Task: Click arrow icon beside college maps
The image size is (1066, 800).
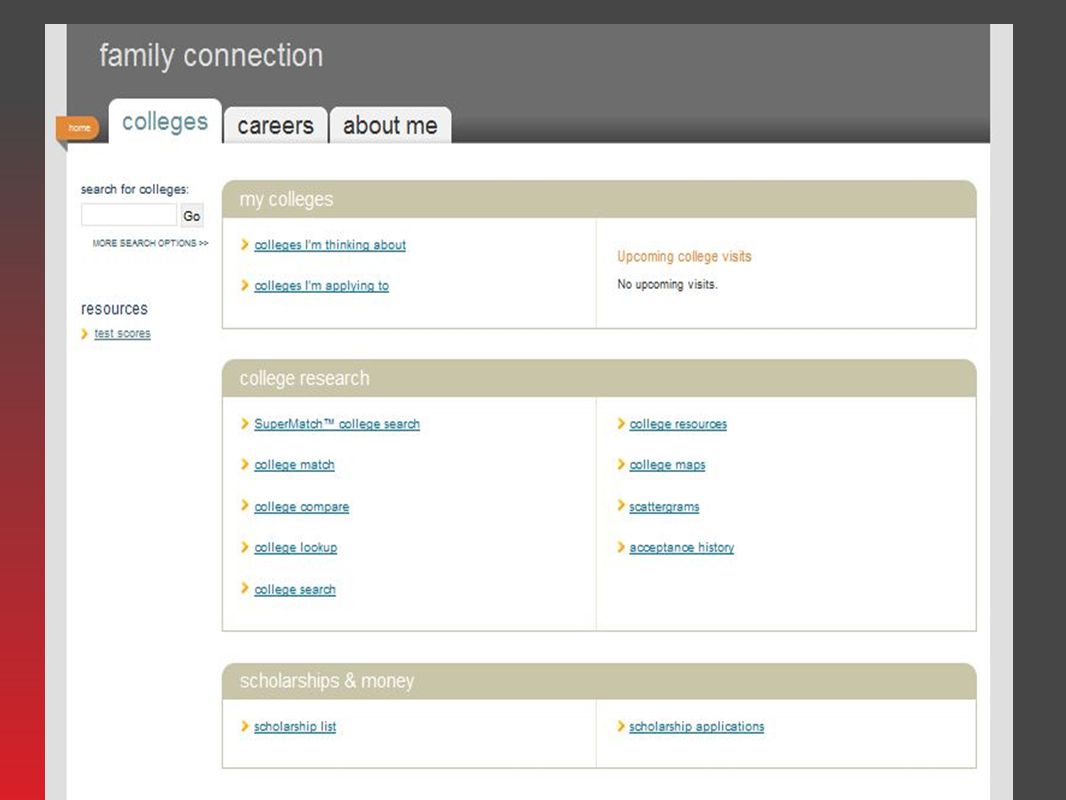Action: click(x=621, y=464)
